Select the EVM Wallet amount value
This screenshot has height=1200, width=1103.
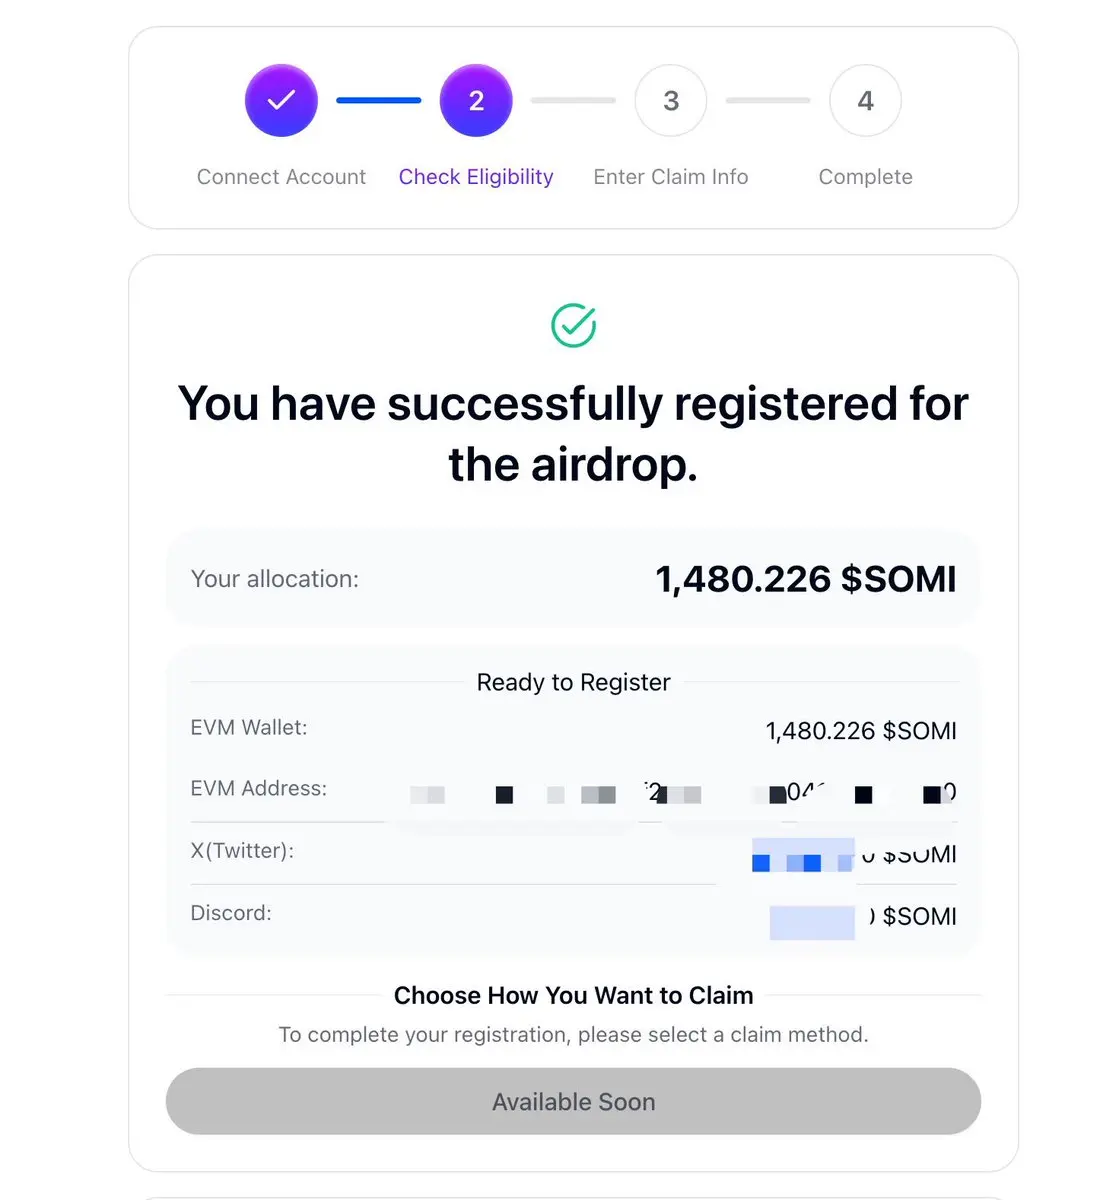pos(861,731)
